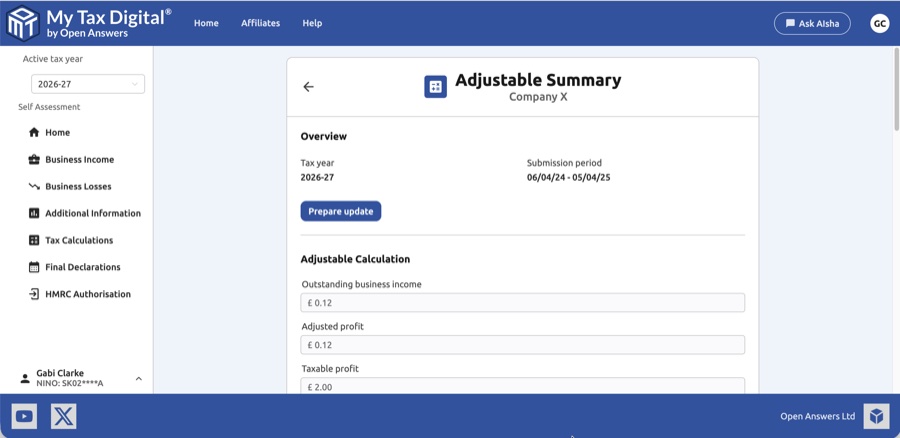Go to Business Income in sidebar
The height and width of the screenshot is (438, 900).
point(80,160)
